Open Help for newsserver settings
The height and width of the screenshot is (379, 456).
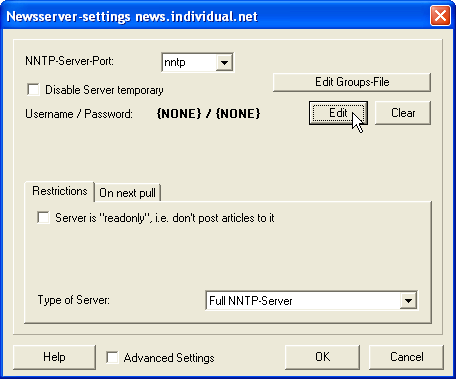[54, 357]
